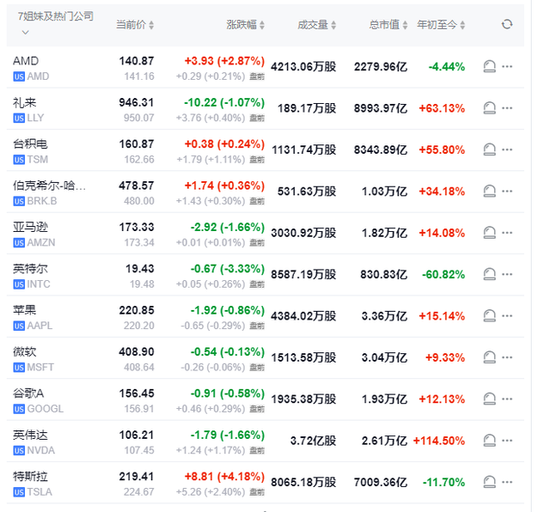
Task: Click 苹果's market cap 3.36万亿
Action: pyautogui.click(x=384, y=316)
